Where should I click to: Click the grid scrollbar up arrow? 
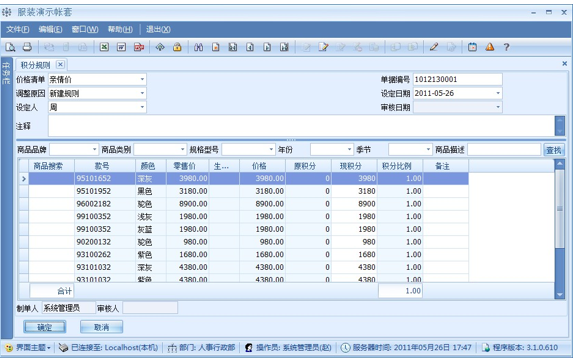(560, 164)
